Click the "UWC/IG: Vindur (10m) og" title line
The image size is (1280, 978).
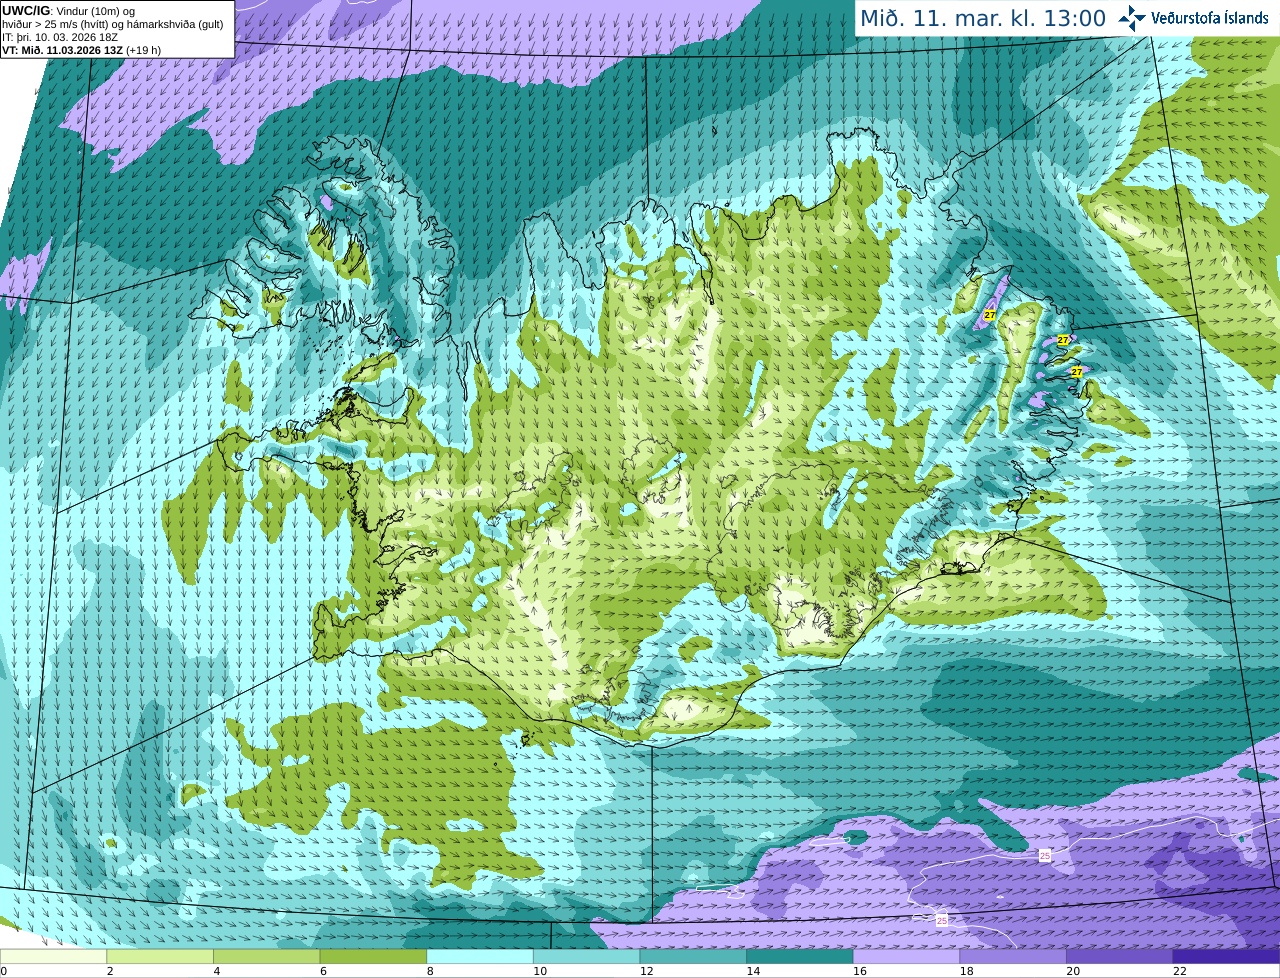tap(68, 11)
